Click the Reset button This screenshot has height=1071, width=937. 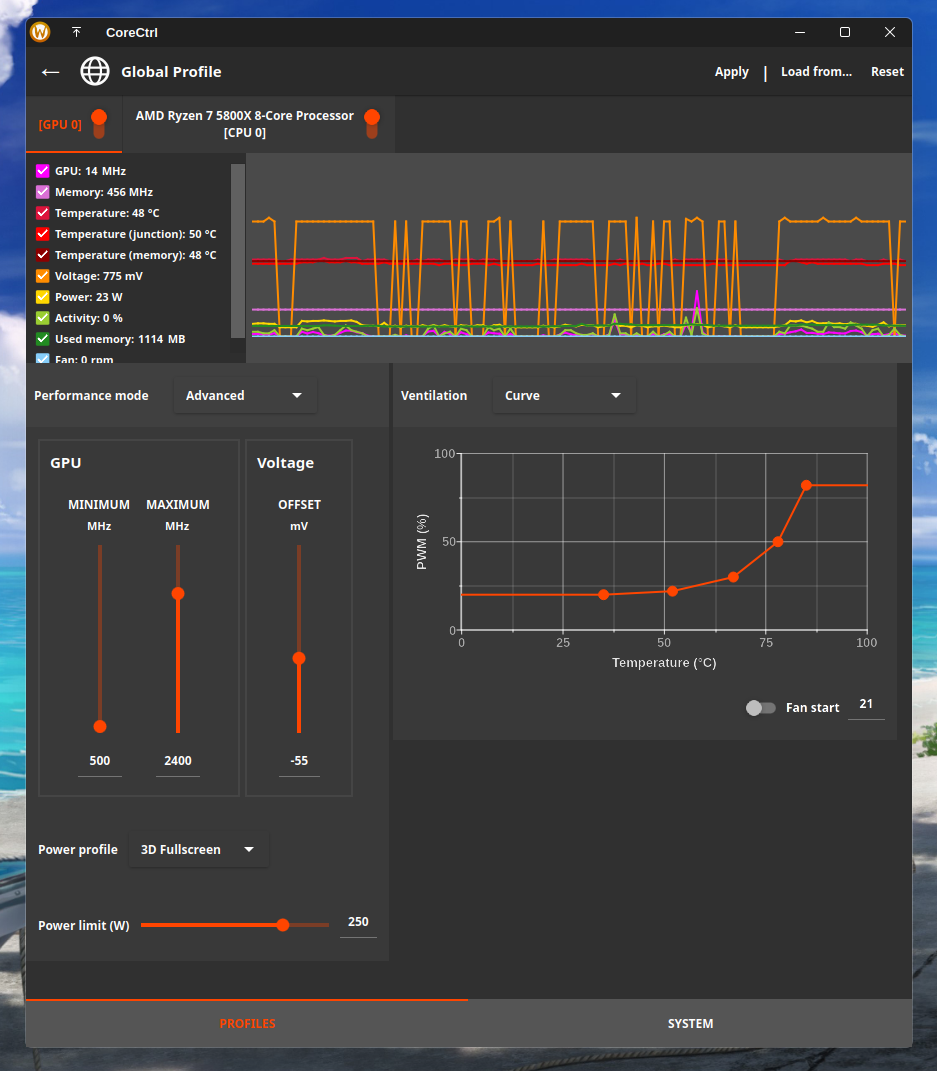887,72
